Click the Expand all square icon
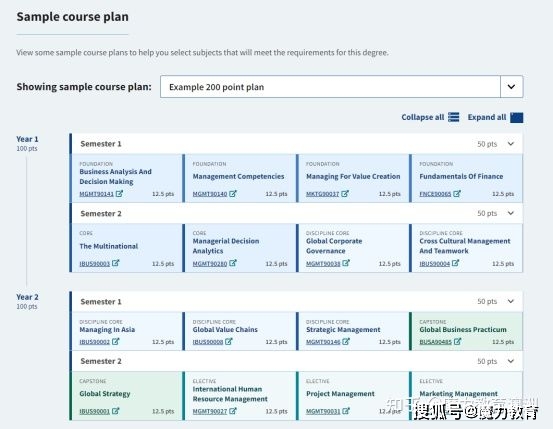Image resolution: width=553 pixels, height=429 pixels. point(517,117)
